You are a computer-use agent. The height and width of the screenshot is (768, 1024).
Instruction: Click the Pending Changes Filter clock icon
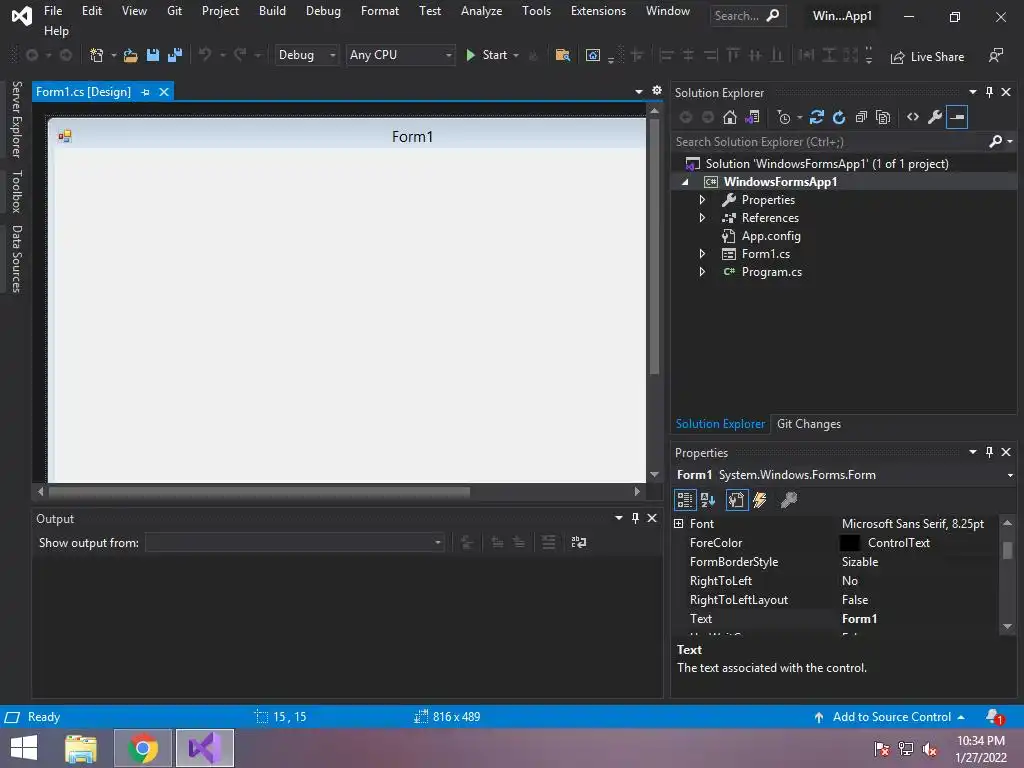784,118
